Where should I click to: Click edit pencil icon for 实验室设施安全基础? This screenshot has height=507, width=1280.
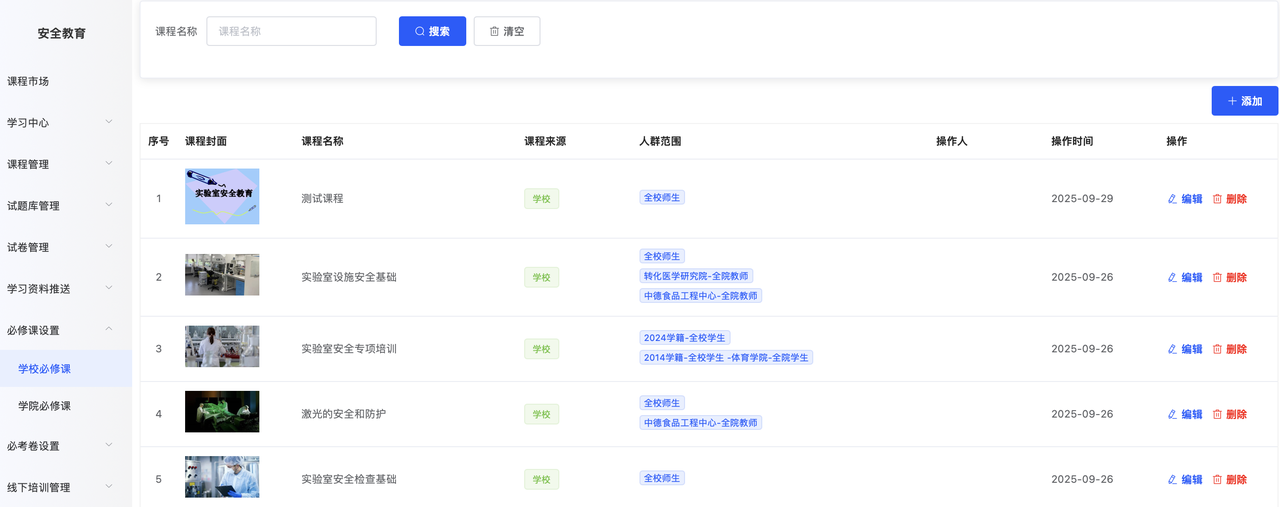[x=1173, y=278]
